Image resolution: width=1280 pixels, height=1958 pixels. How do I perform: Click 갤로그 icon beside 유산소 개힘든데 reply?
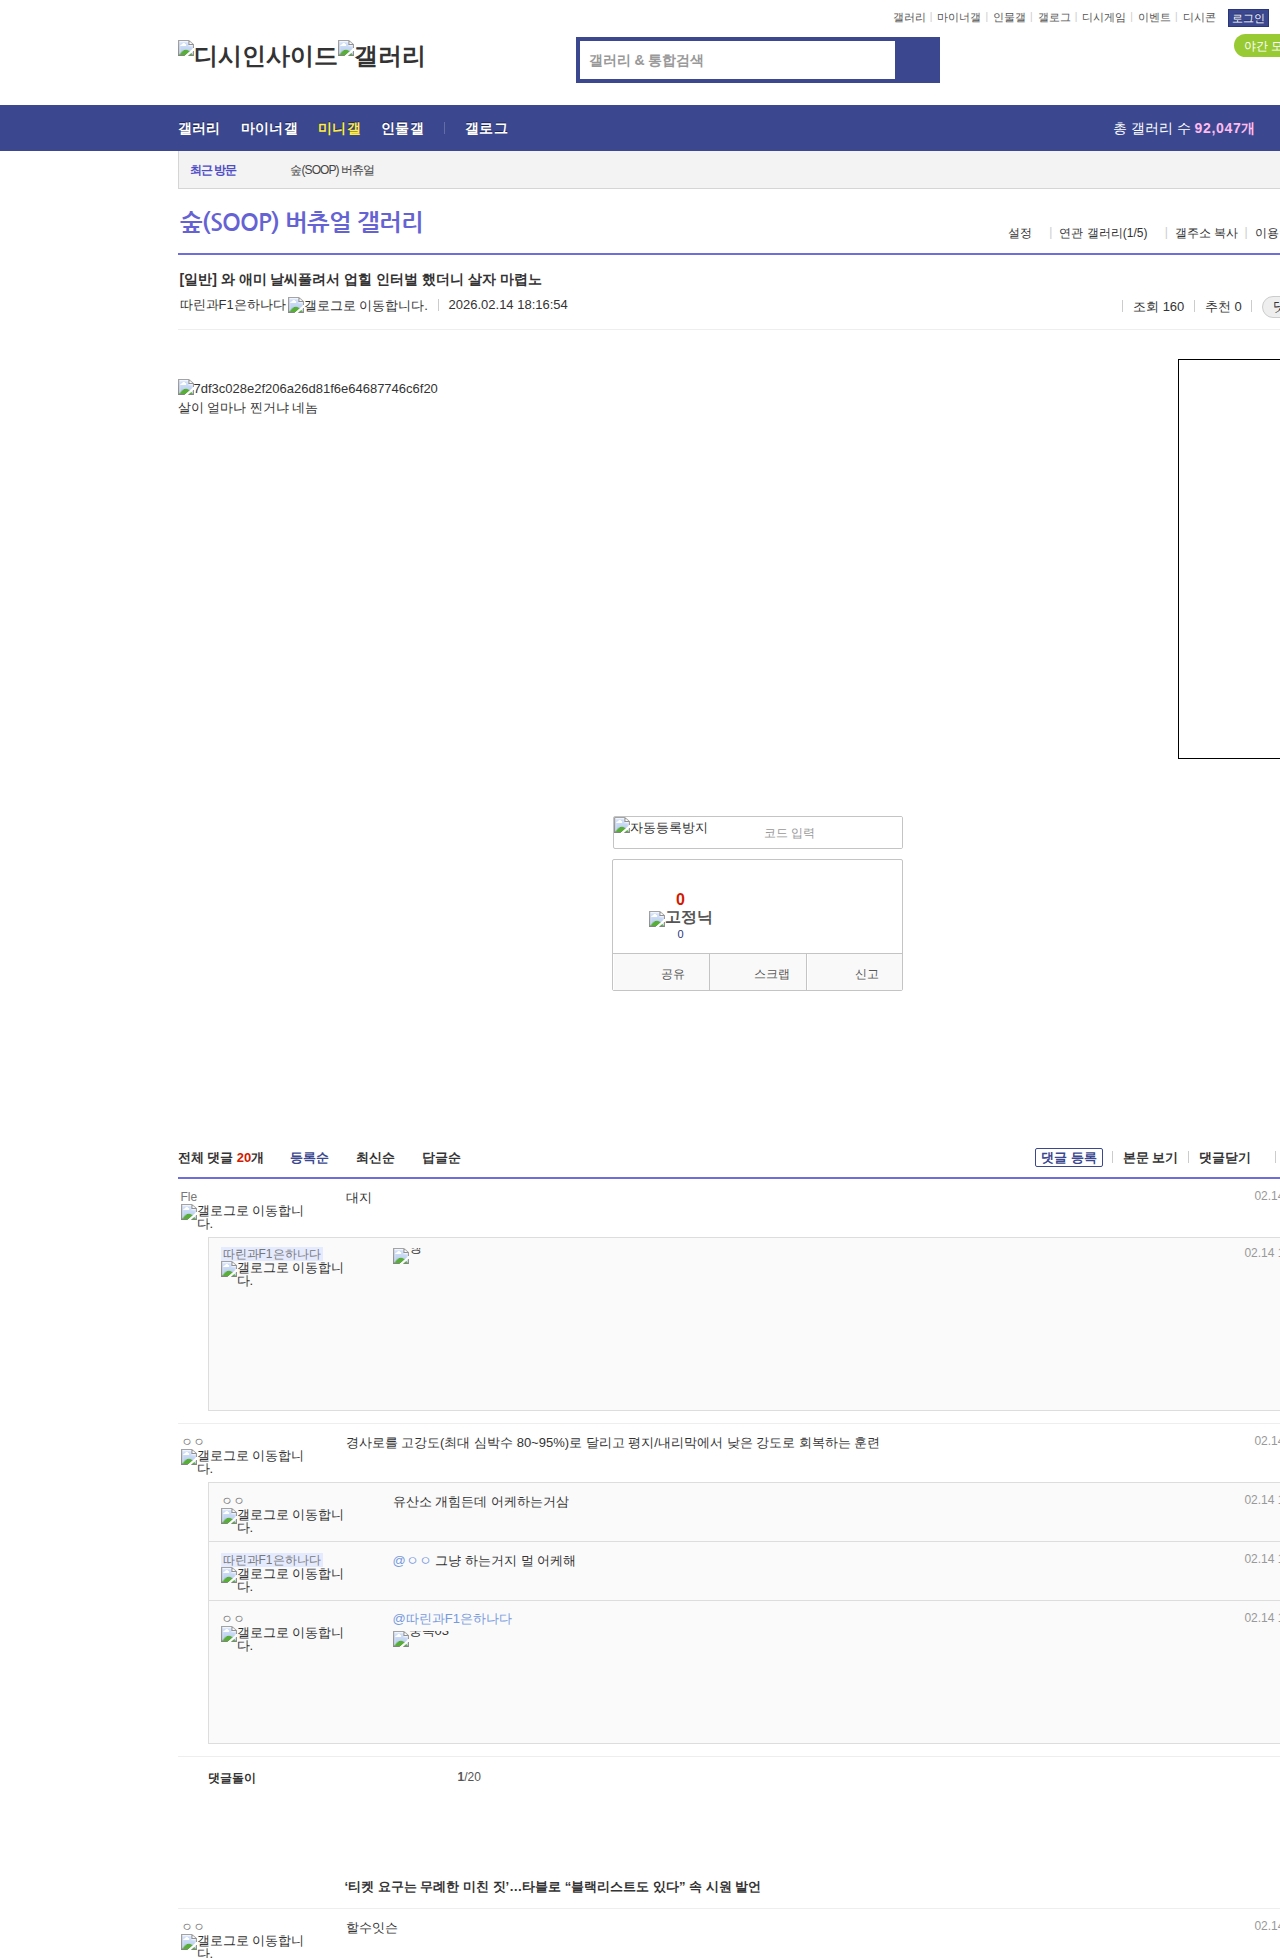coord(282,1520)
